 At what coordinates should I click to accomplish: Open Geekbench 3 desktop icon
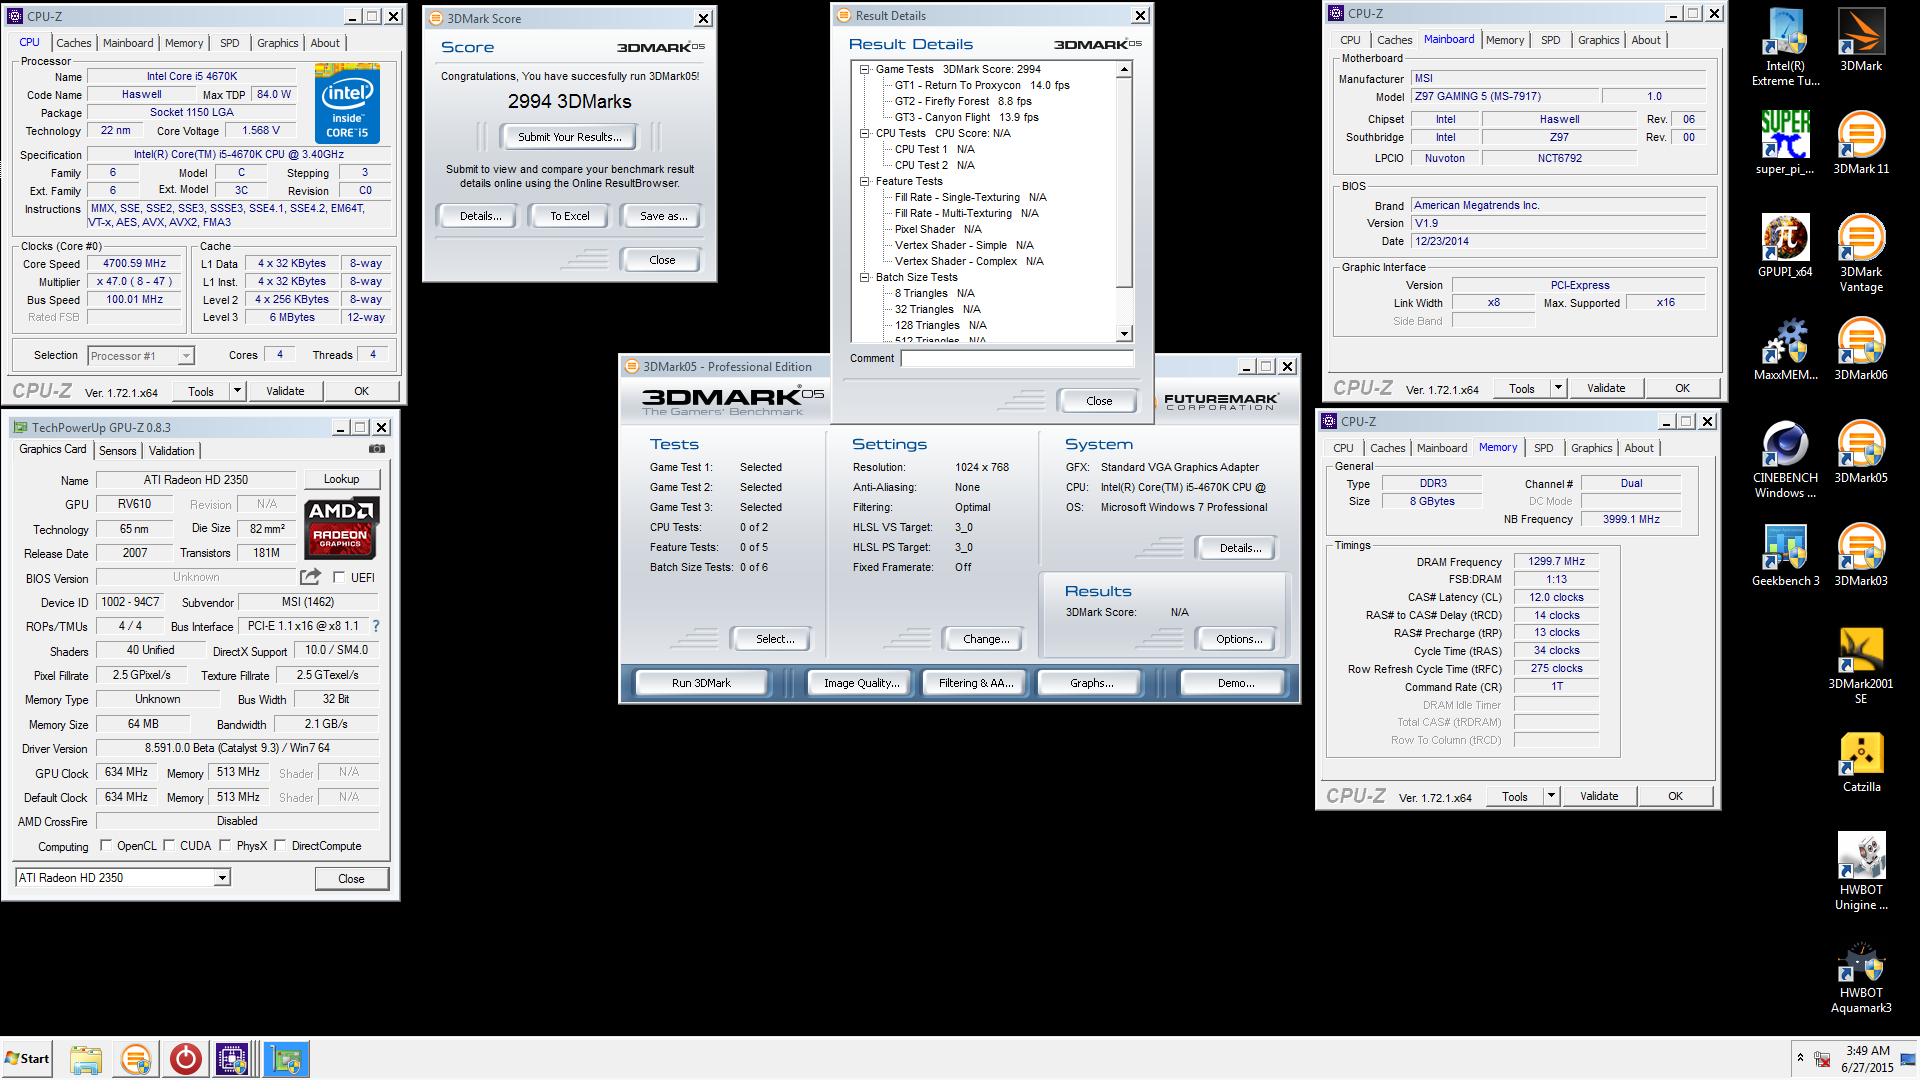(x=1785, y=555)
